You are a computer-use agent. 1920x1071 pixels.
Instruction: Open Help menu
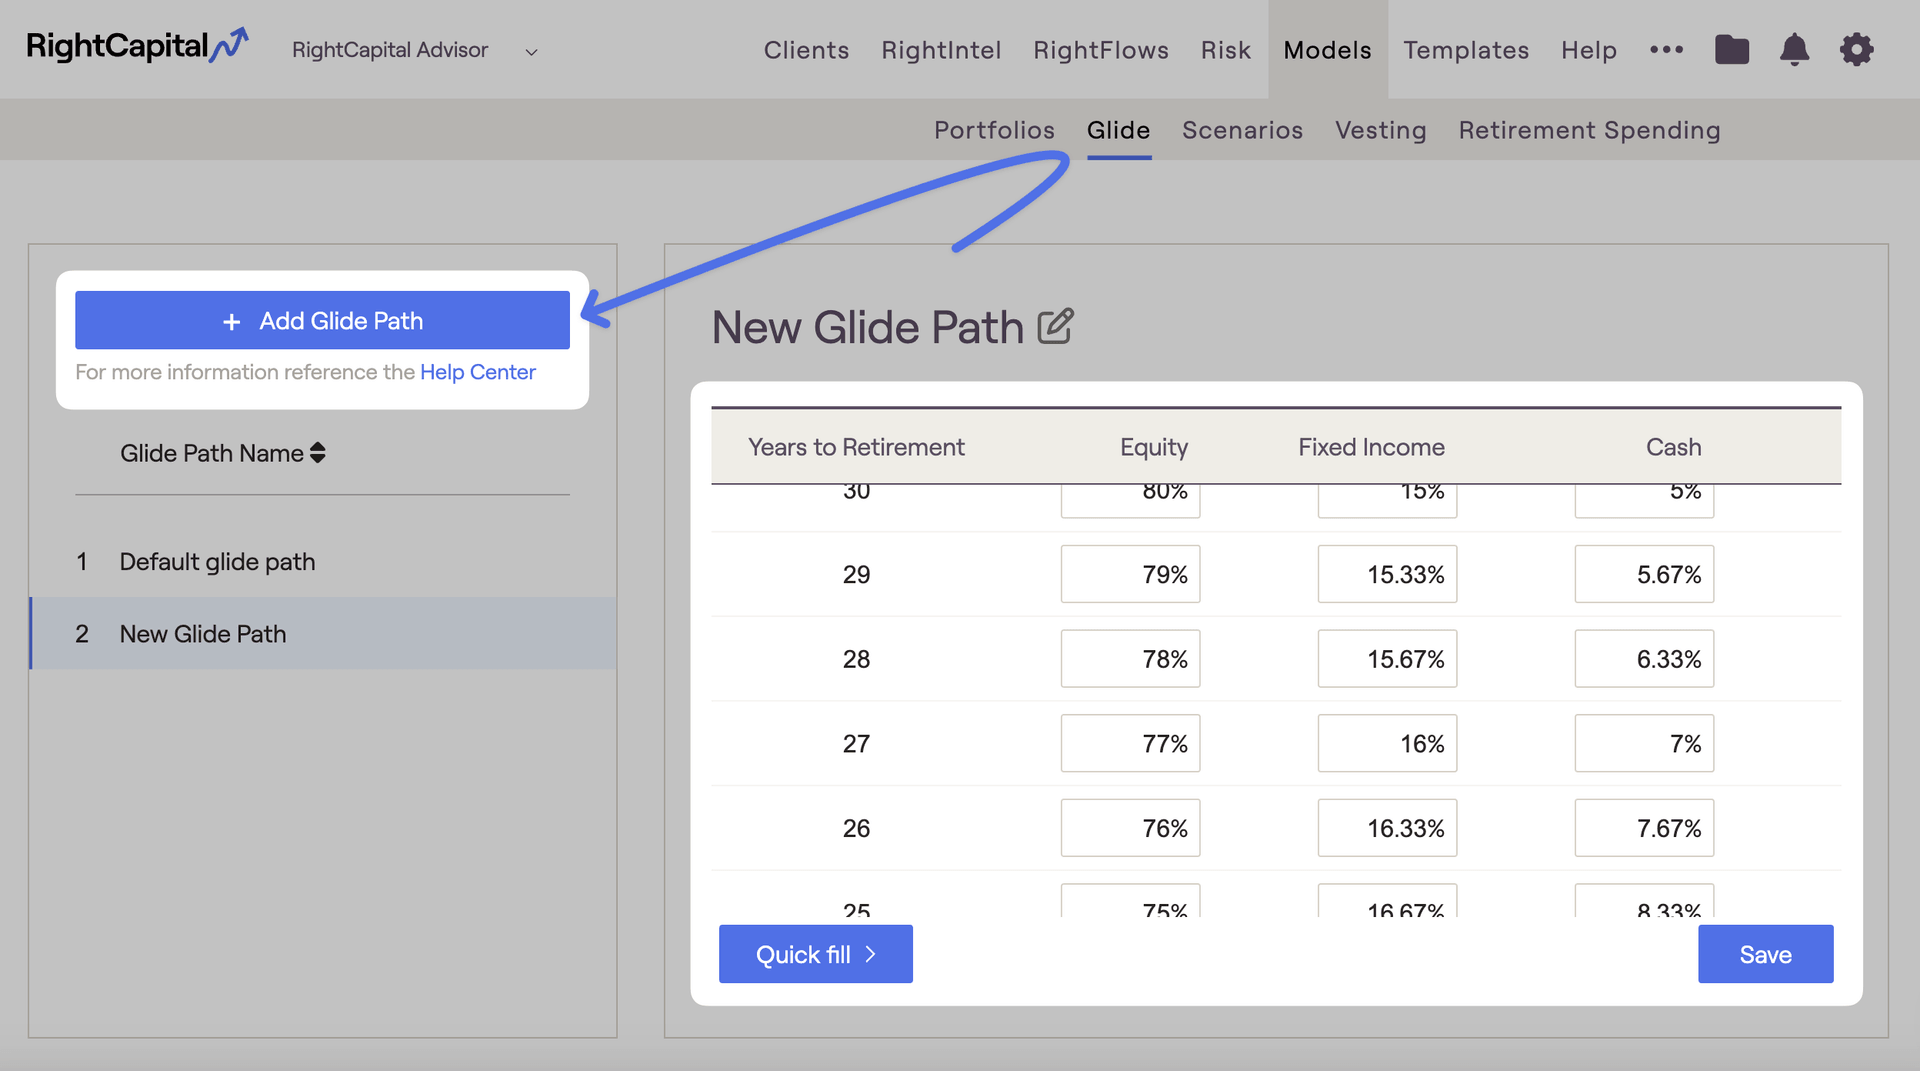click(x=1589, y=50)
